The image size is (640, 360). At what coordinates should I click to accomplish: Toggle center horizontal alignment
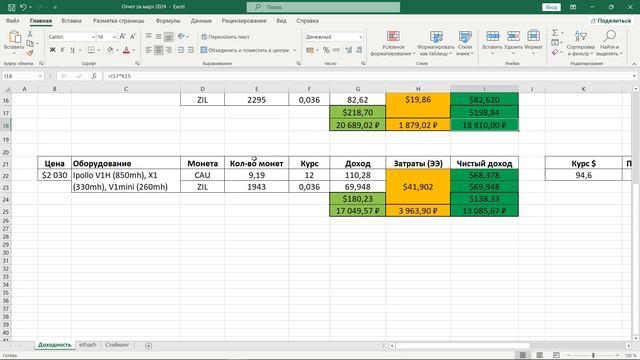point(158,50)
